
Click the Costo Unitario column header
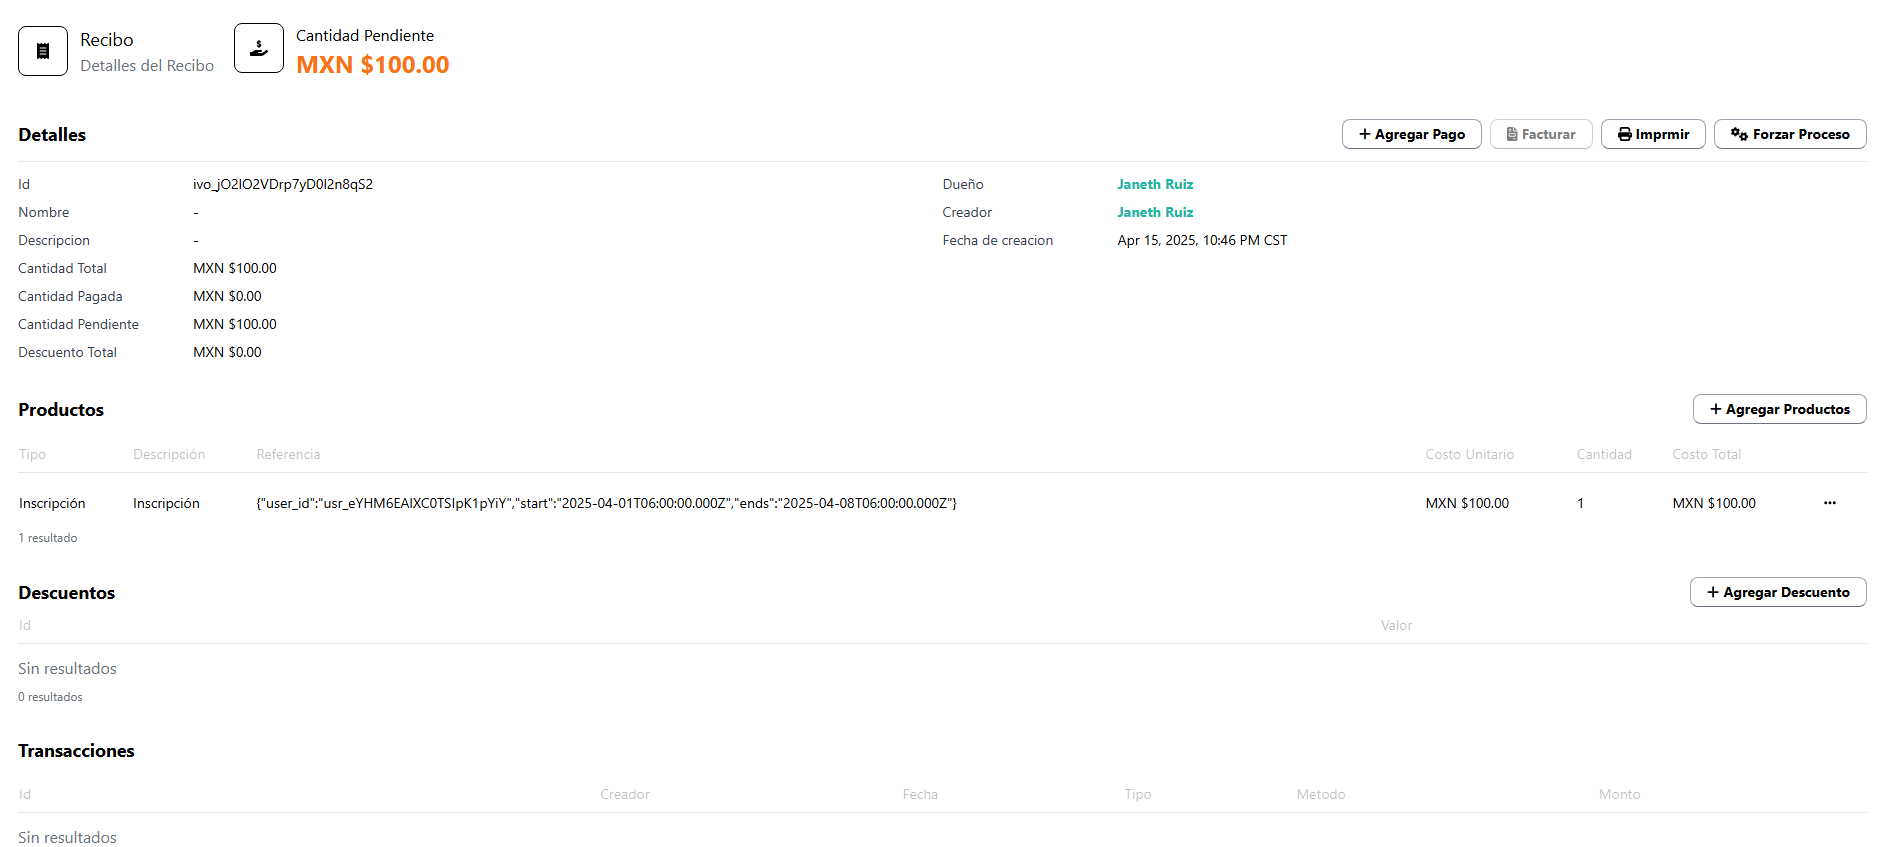(1469, 454)
